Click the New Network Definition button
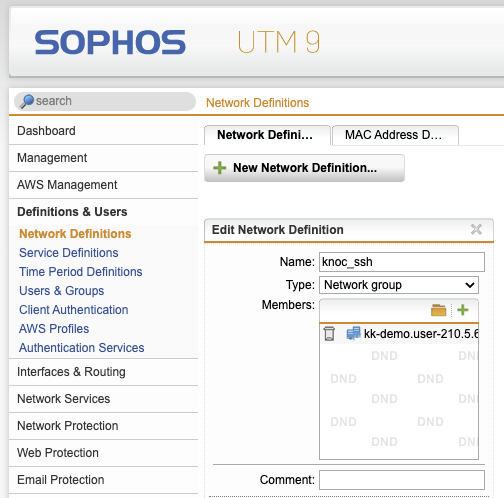 click(x=304, y=168)
